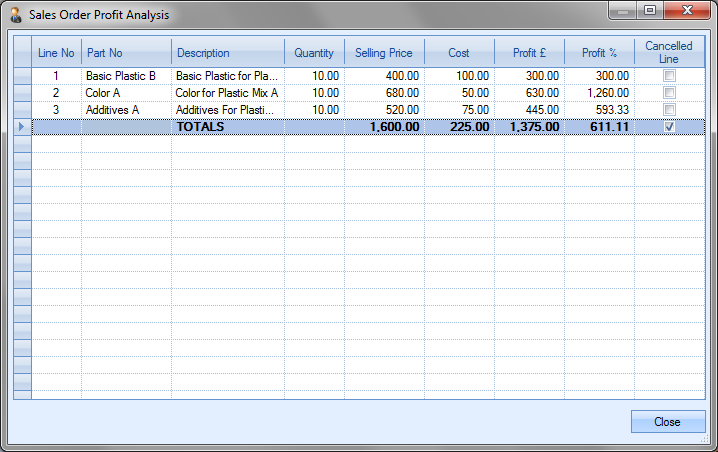This screenshot has height=452, width=718.
Task: Sort by the Line No column header
Action: (x=56, y=53)
